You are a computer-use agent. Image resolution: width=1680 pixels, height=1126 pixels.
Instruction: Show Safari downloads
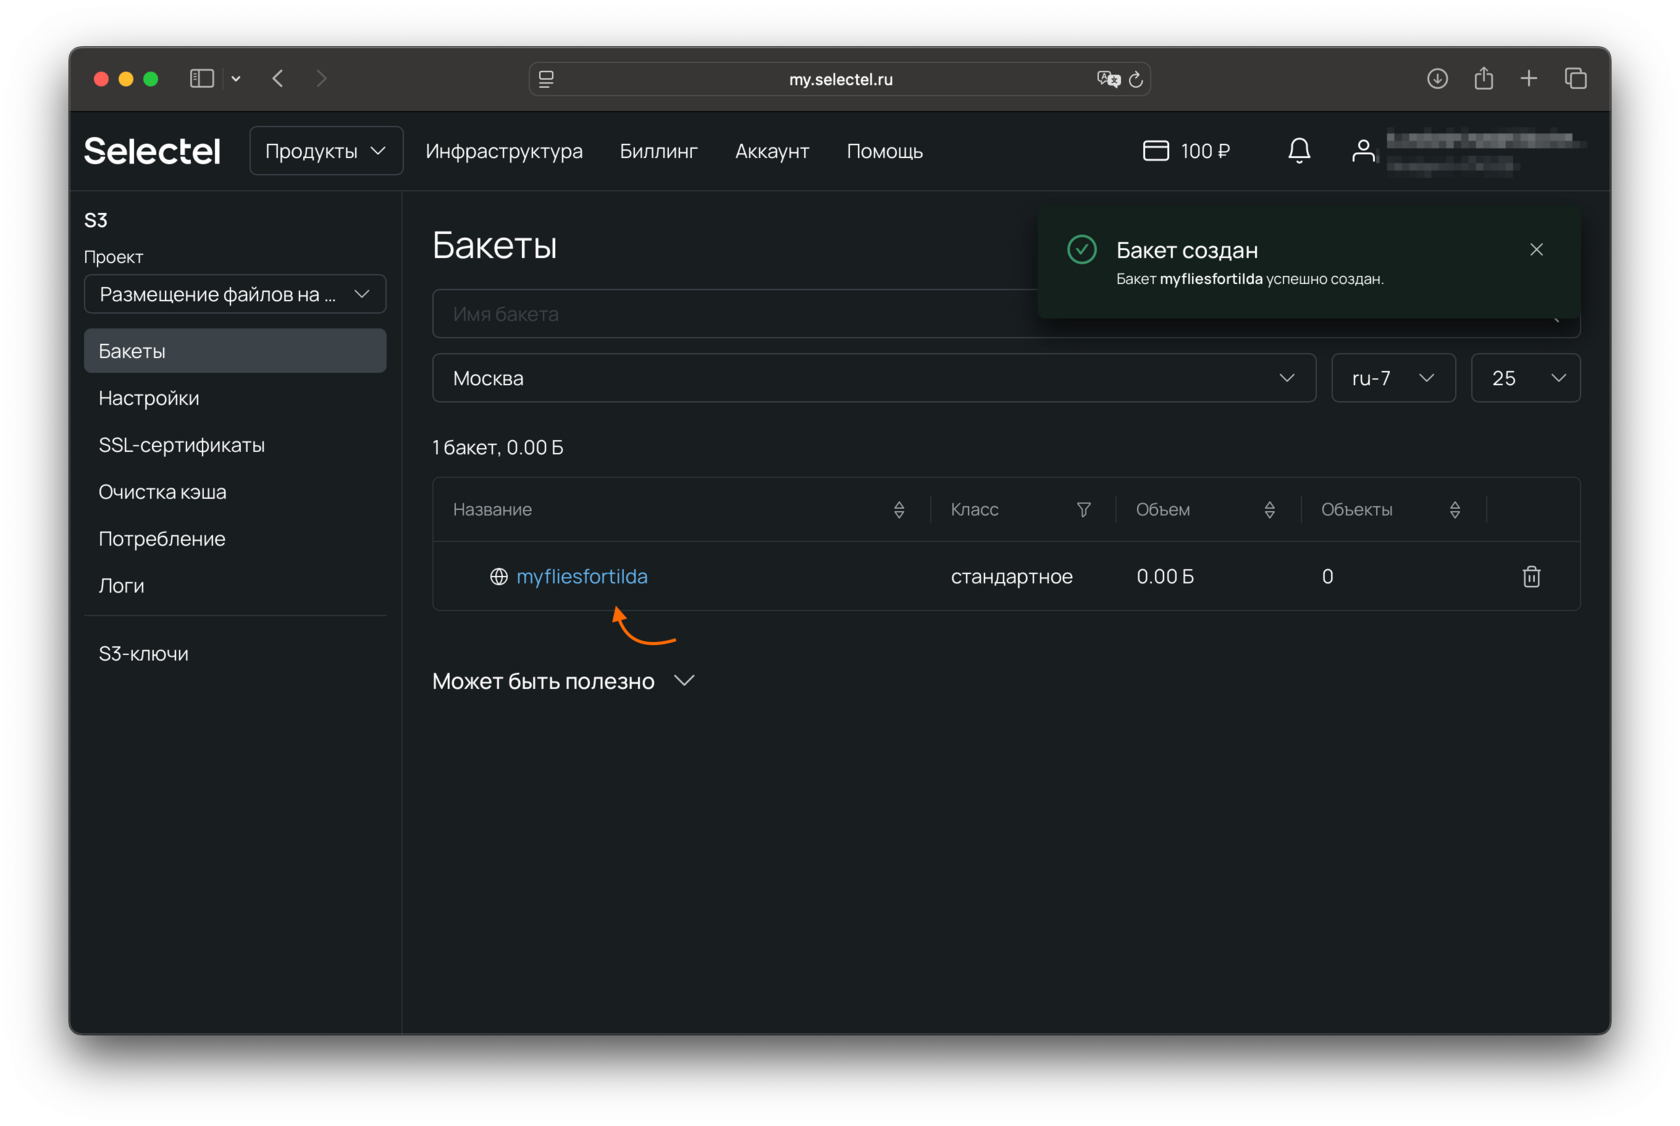click(1437, 78)
